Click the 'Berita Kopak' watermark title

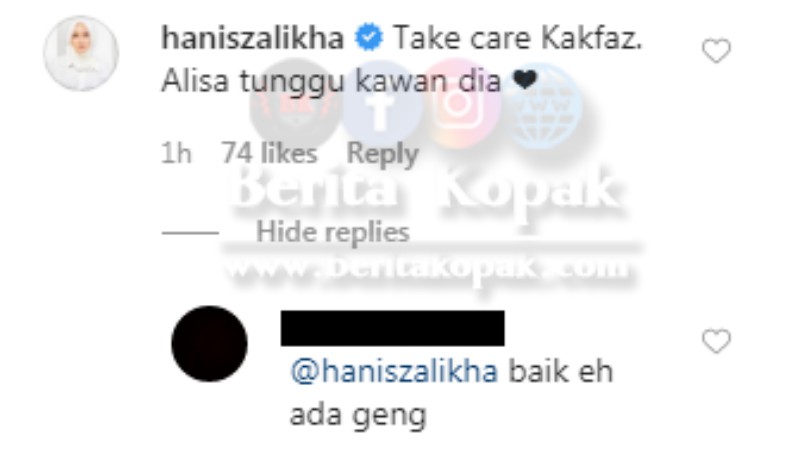(x=424, y=189)
